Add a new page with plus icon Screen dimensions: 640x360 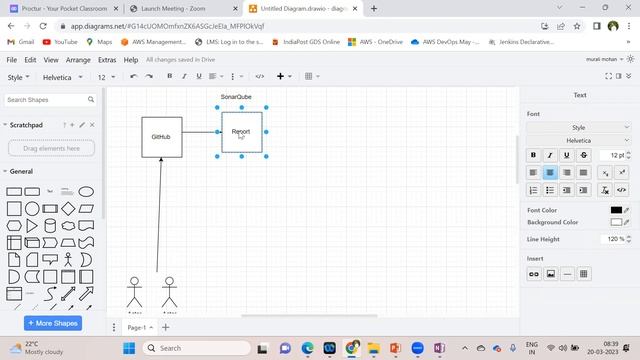pos(166,327)
